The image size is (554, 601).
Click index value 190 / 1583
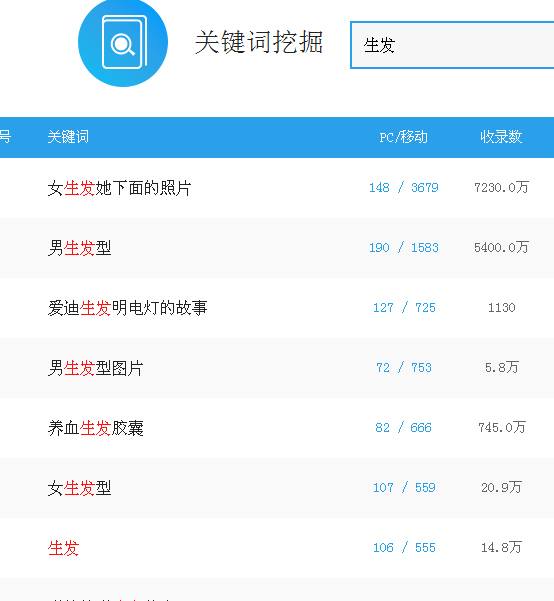404,248
